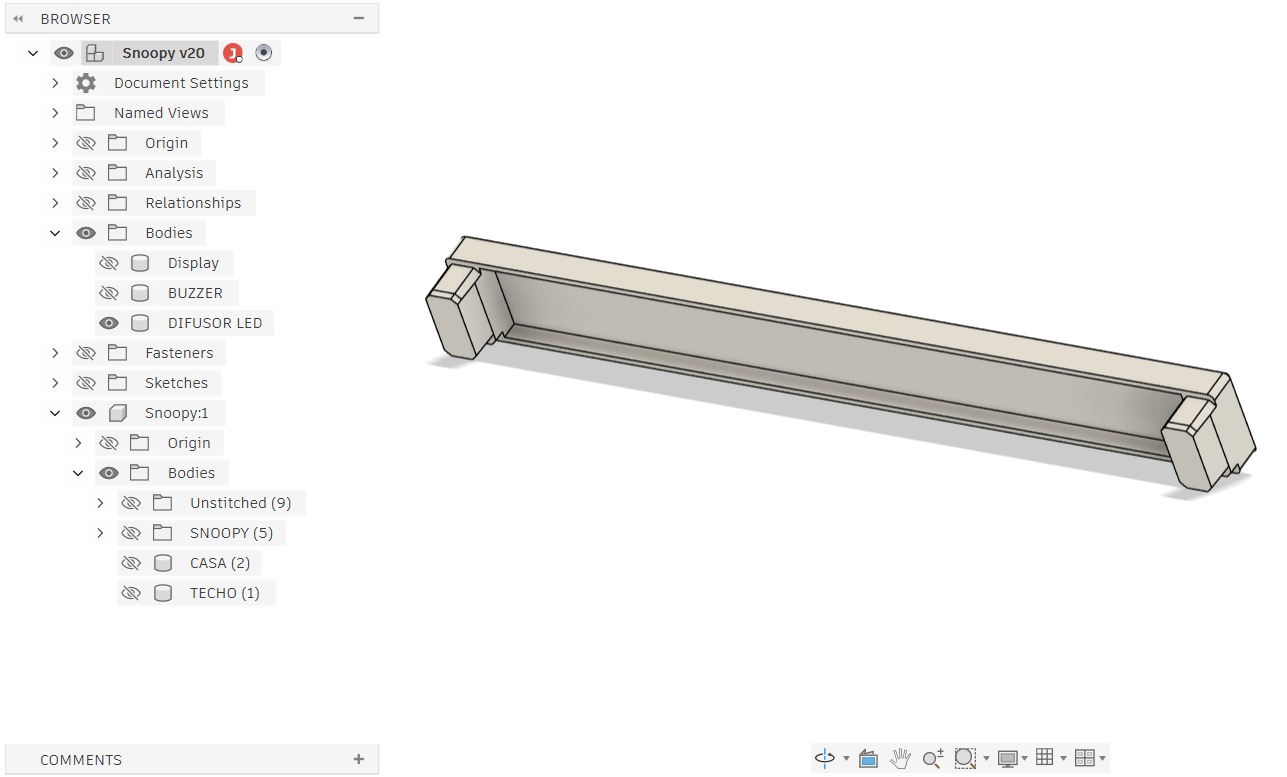Show the top-level Origin folder
The image size is (1287, 777).
pyautogui.click(x=86, y=143)
